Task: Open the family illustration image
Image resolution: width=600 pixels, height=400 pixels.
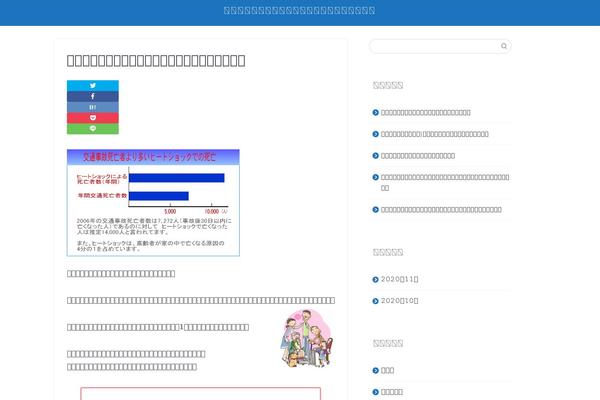Action: (307, 338)
